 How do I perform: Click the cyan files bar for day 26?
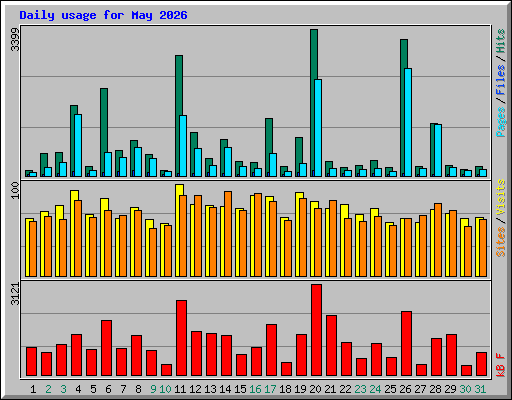point(408,122)
